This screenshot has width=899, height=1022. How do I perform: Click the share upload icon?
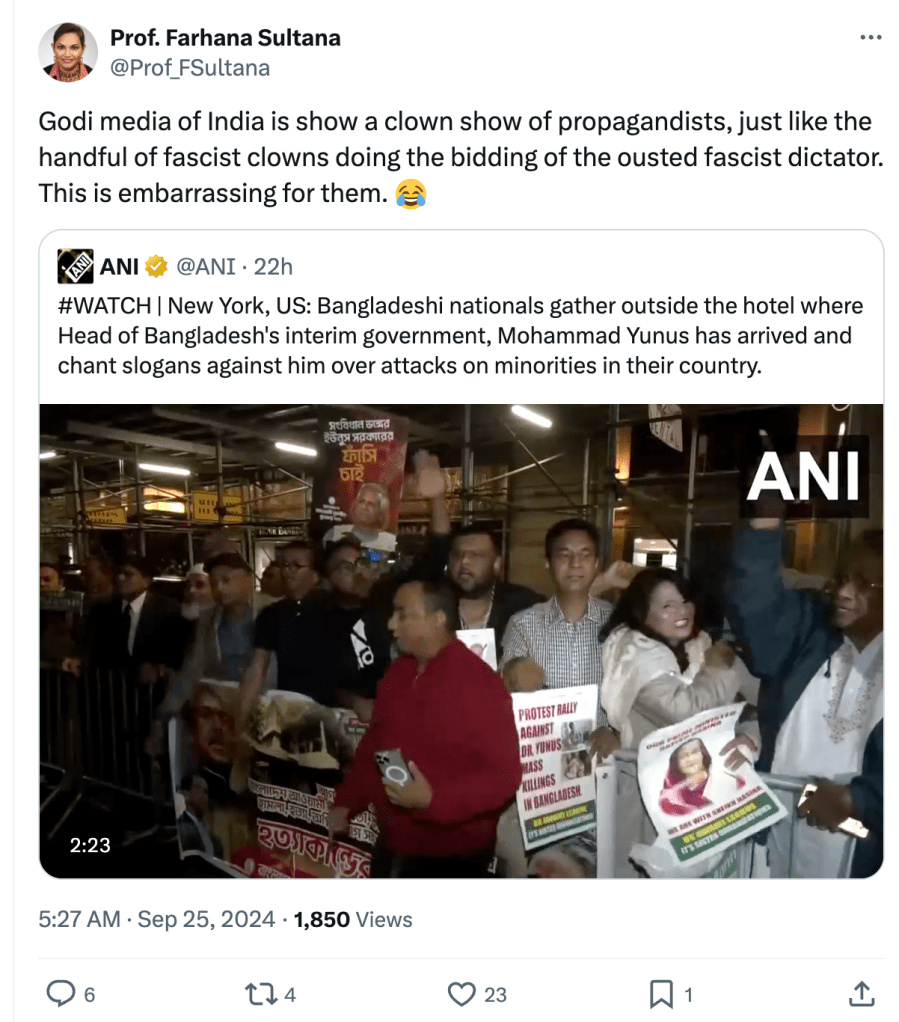[861, 993]
